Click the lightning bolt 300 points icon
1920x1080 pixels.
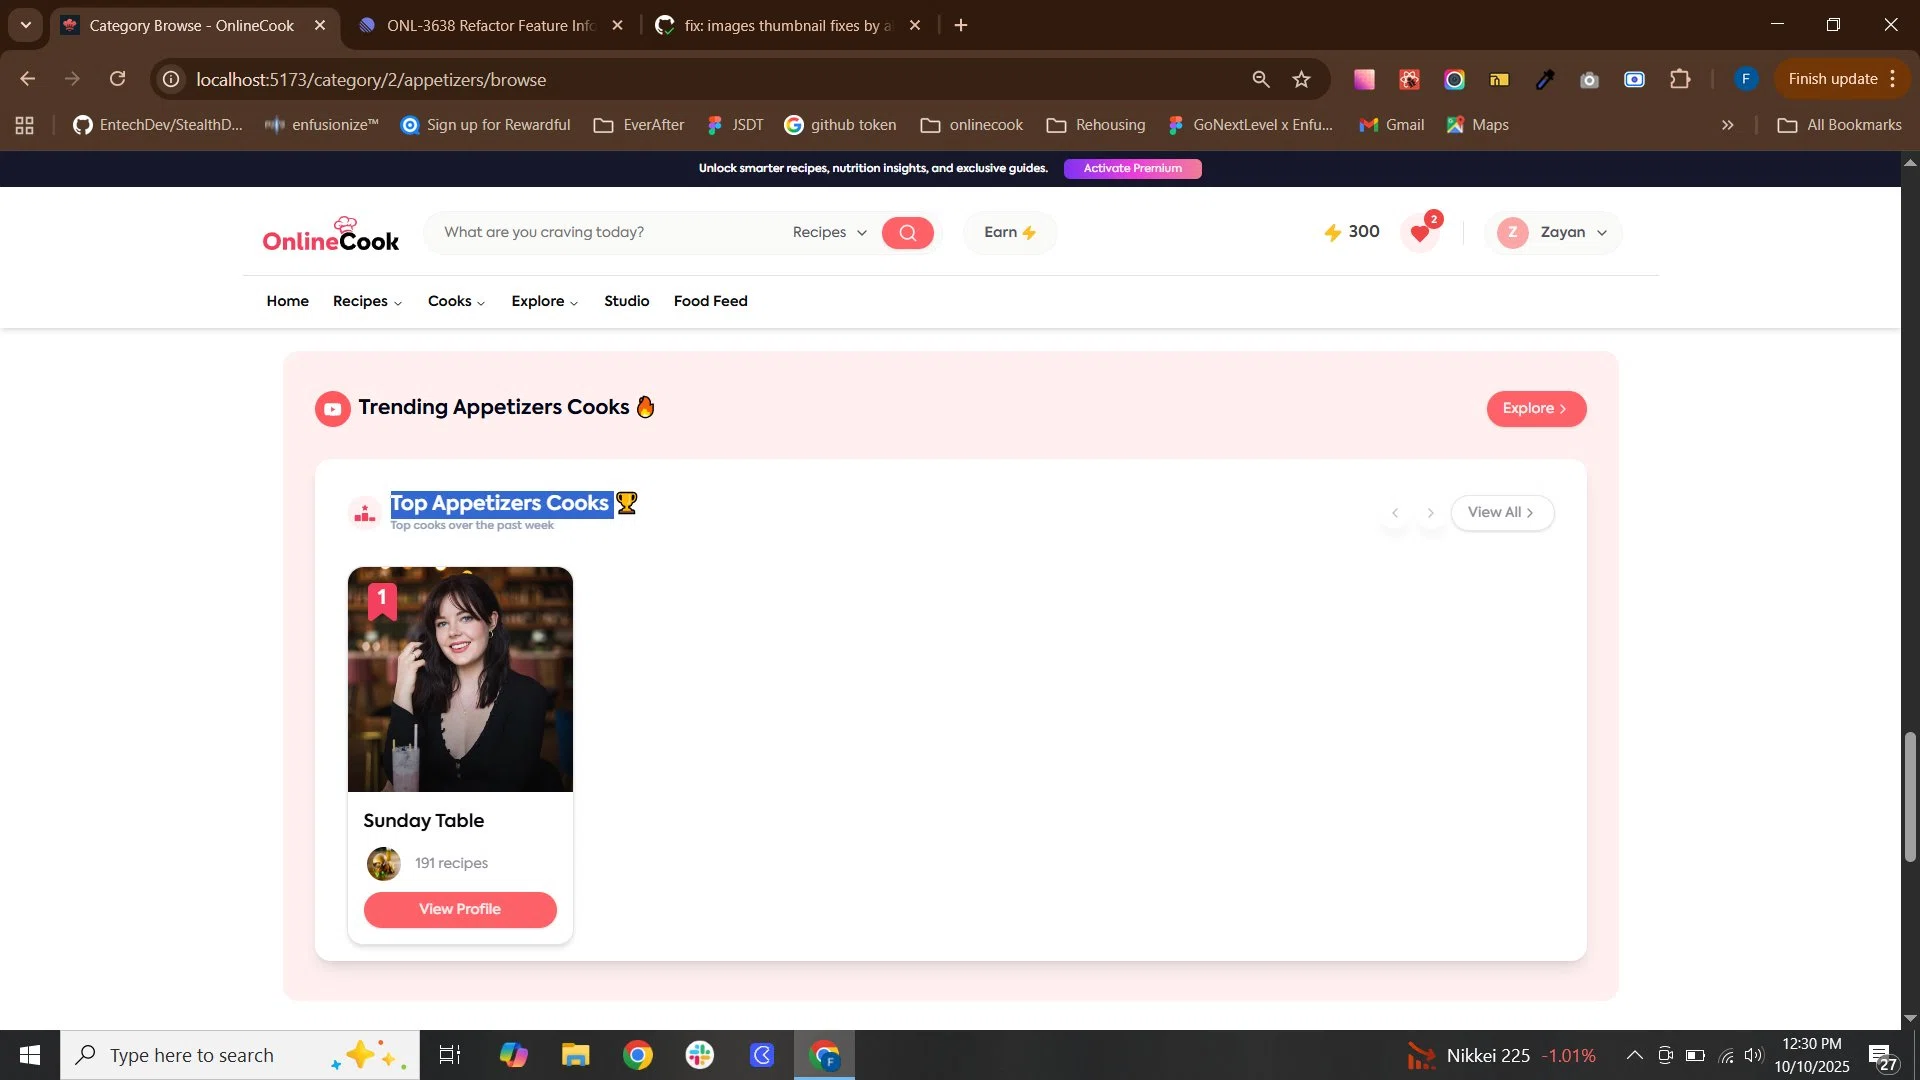pos(1332,232)
